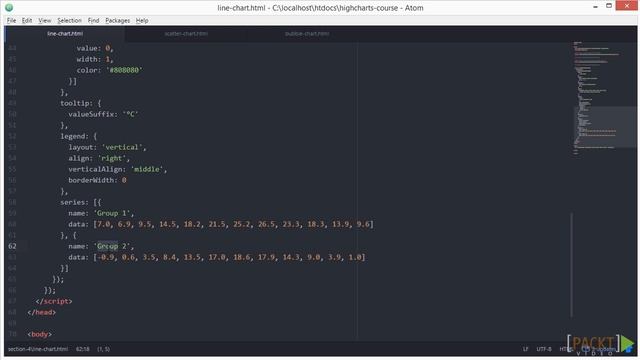The height and width of the screenshot is (360, 640).
Task: Click the color value '#808080'
Action: click(x=124, y=70)
